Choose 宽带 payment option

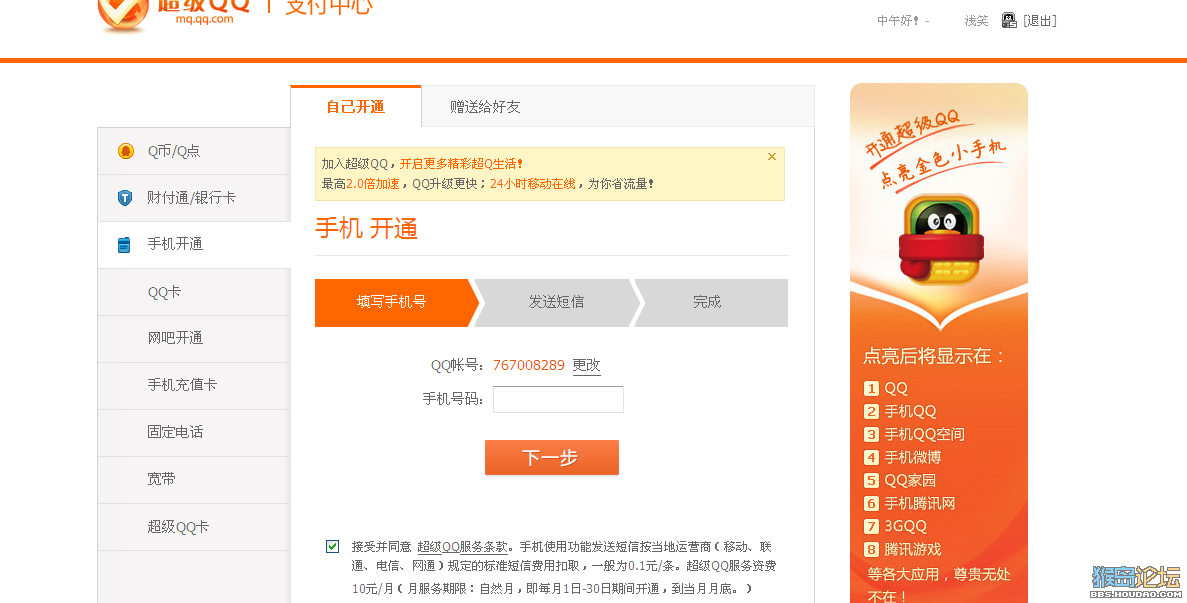(x=194, y=479)
